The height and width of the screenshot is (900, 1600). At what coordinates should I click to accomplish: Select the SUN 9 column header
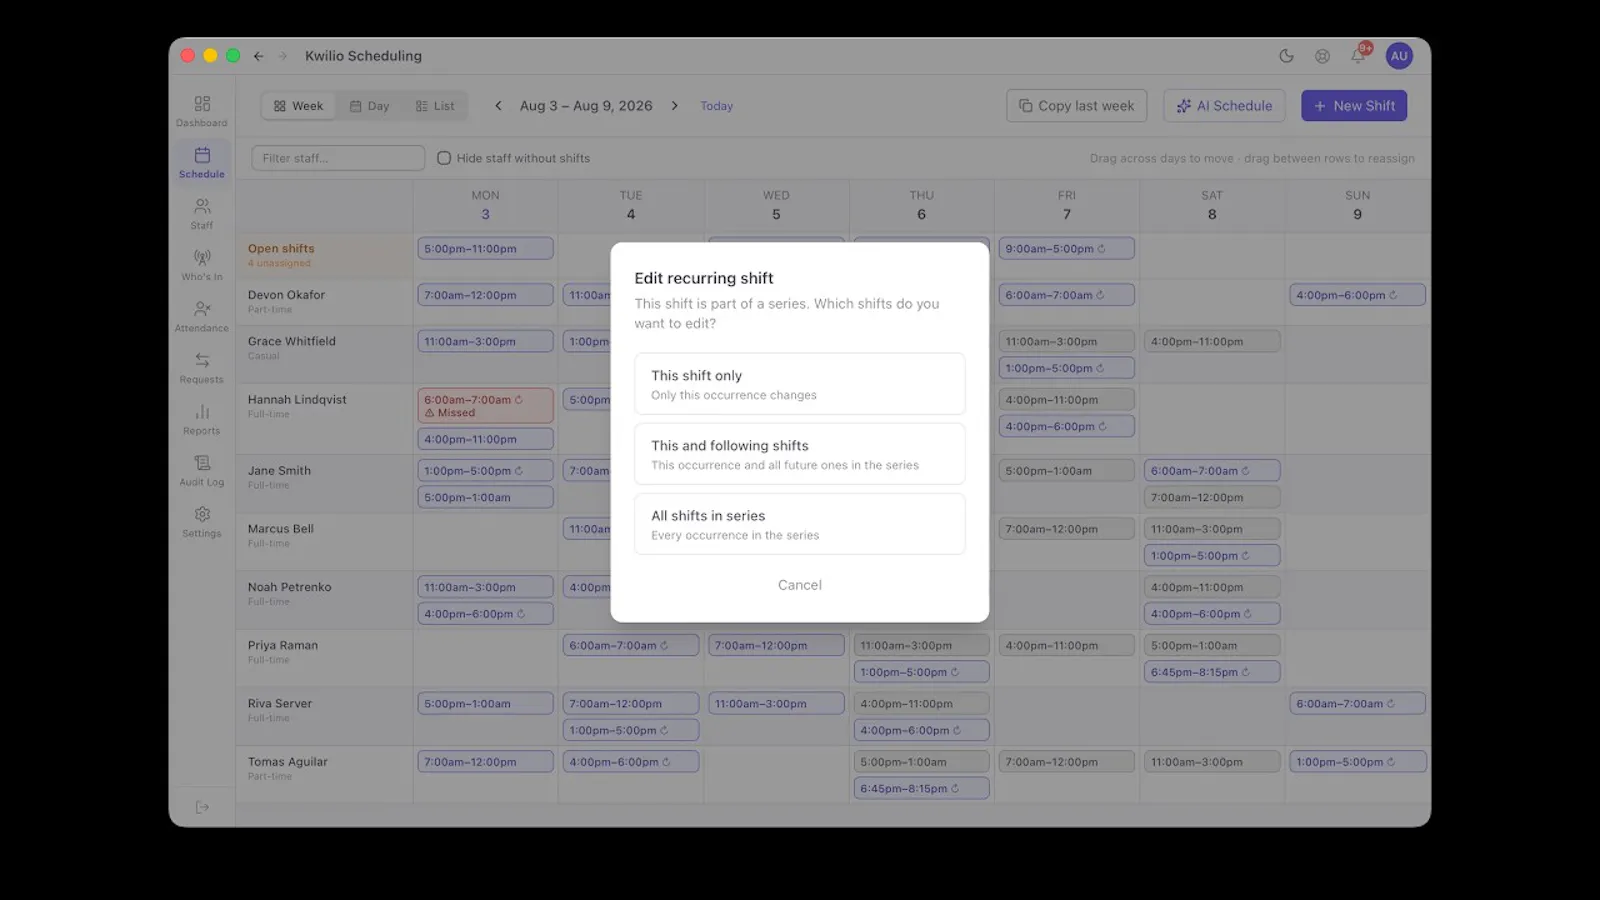pyautogui.click(x=1357, y=205)
